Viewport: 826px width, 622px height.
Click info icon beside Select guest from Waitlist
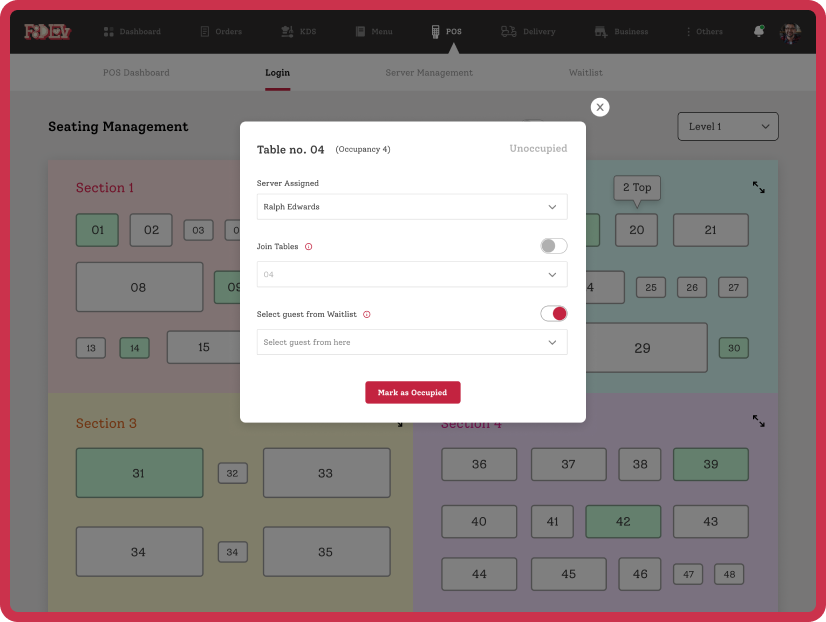pos(367,314)
